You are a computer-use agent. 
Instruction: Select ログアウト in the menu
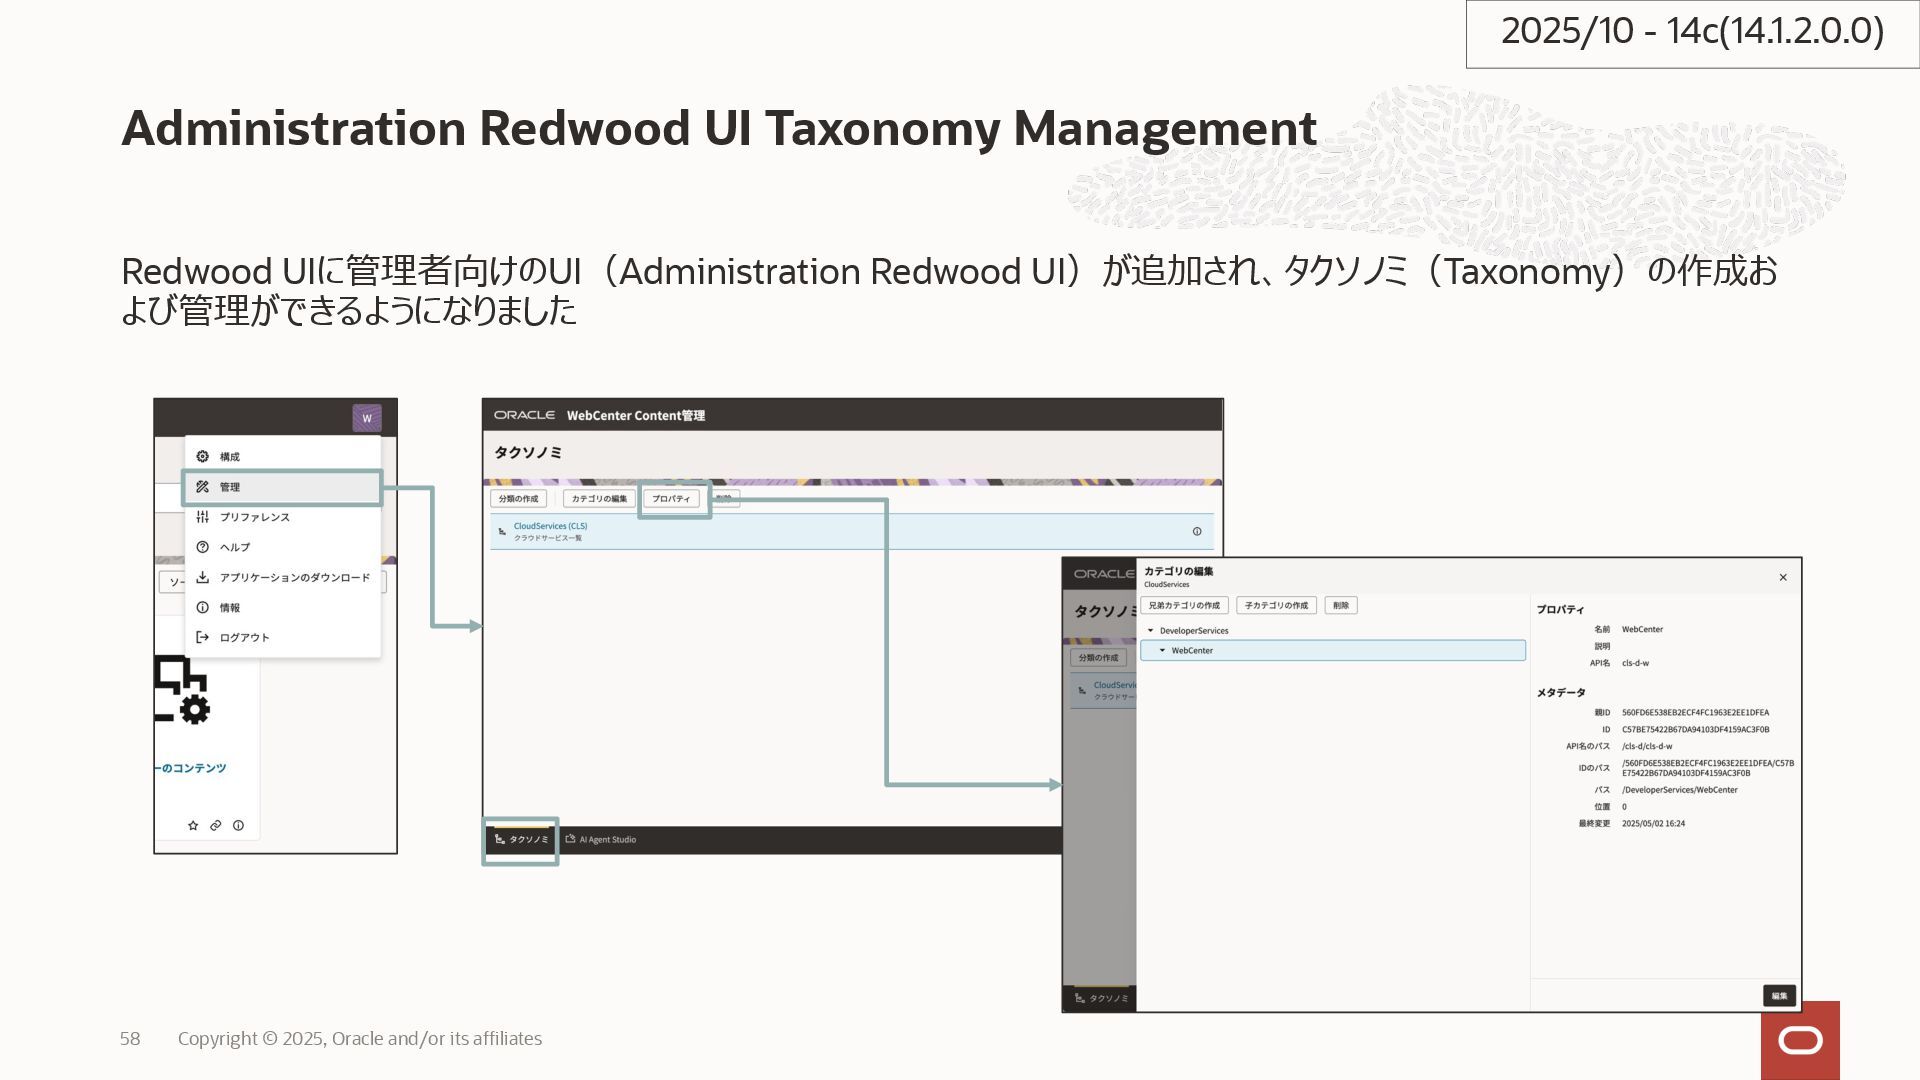[x=245, y=638]
